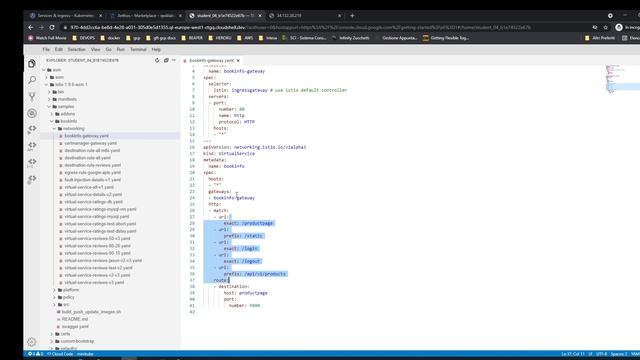Screen dimensions: 640x360
Task: Refresh the explorer file tree
Action: tap(157, 60)
